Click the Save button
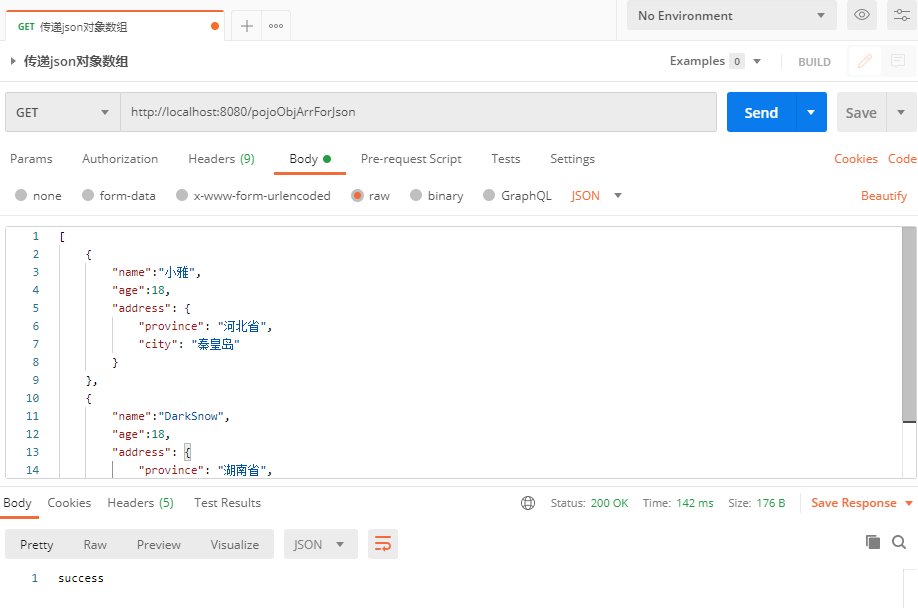 tap(861, 112)
